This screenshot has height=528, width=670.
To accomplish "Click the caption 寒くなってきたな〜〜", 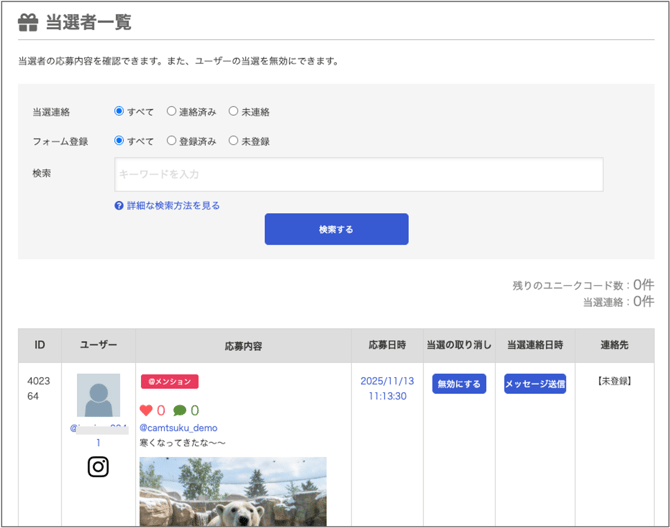I will coord(182,443).
